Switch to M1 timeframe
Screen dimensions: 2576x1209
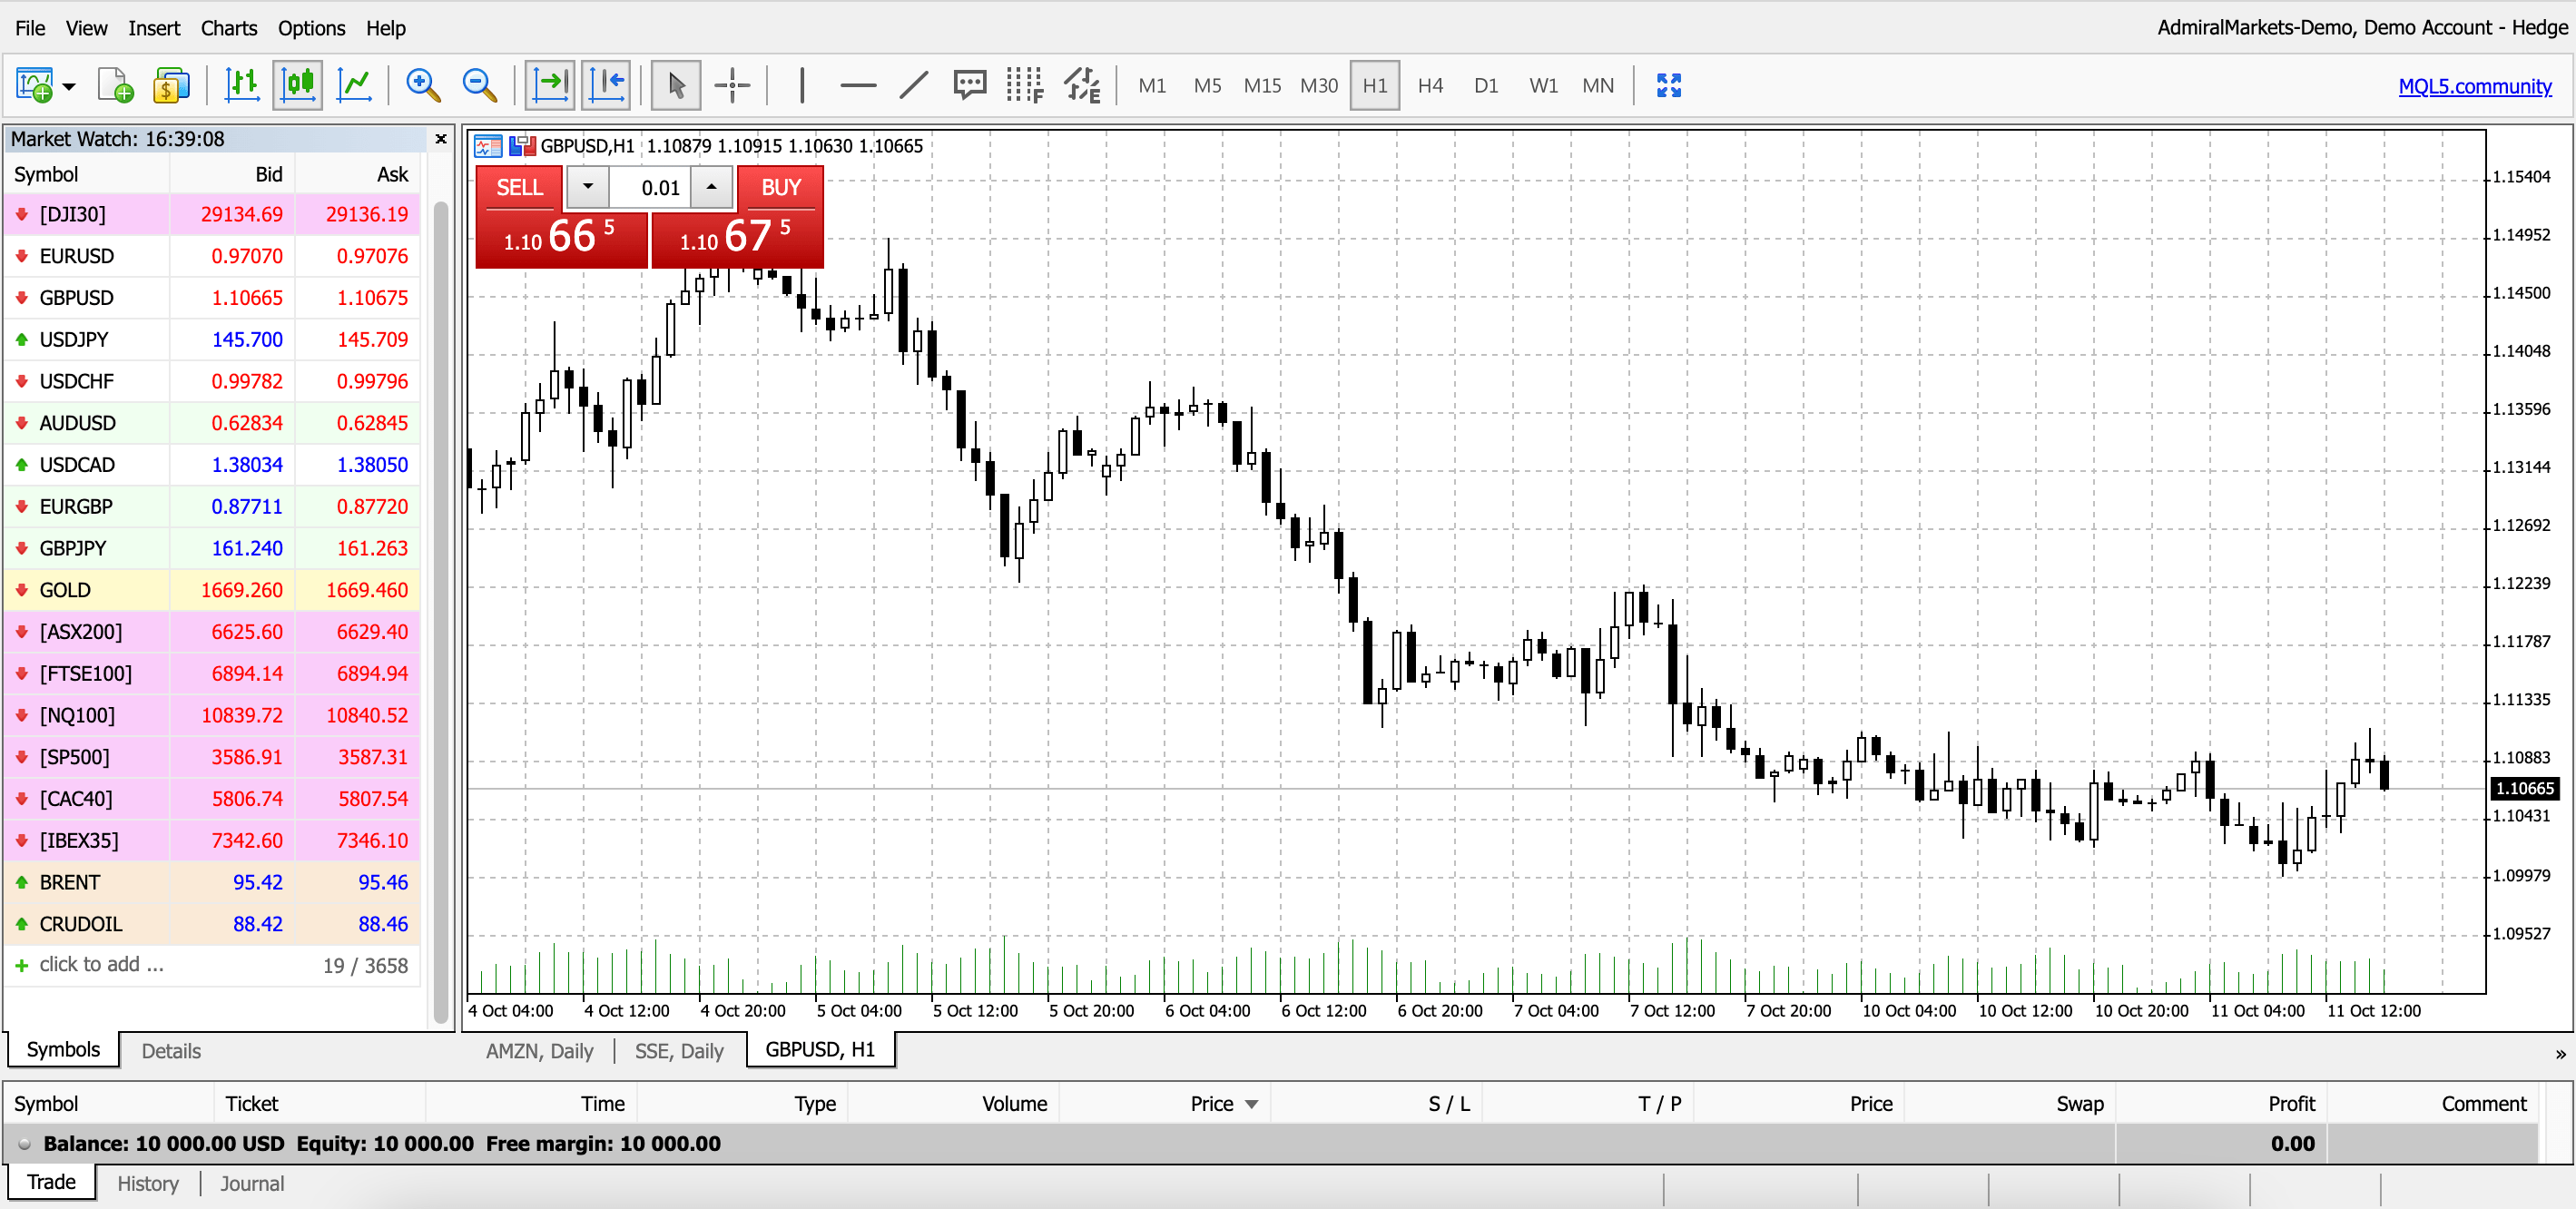pyautogui.click(x=1152, y=86)
